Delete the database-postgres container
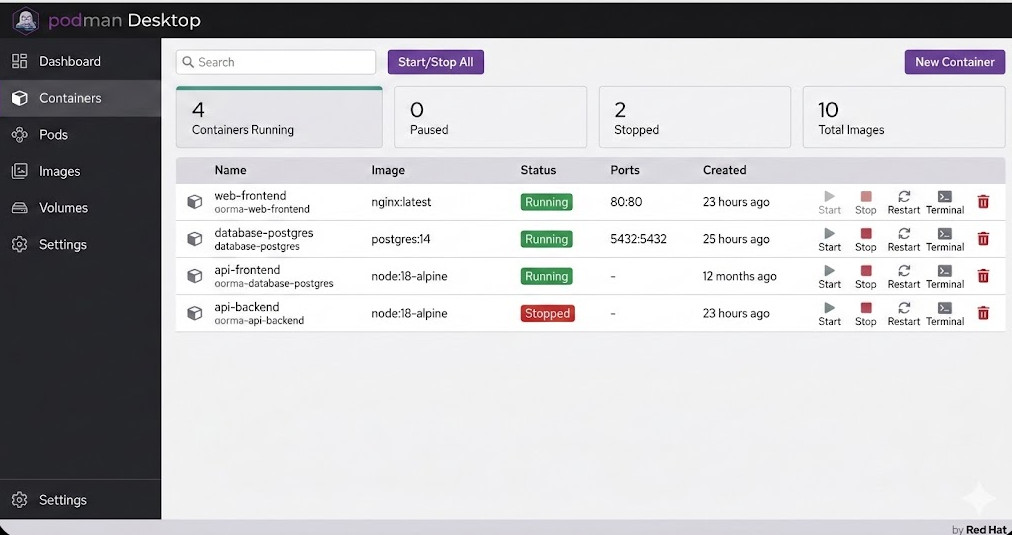The width and height of the screenshot is (1012, 535). 983,239
